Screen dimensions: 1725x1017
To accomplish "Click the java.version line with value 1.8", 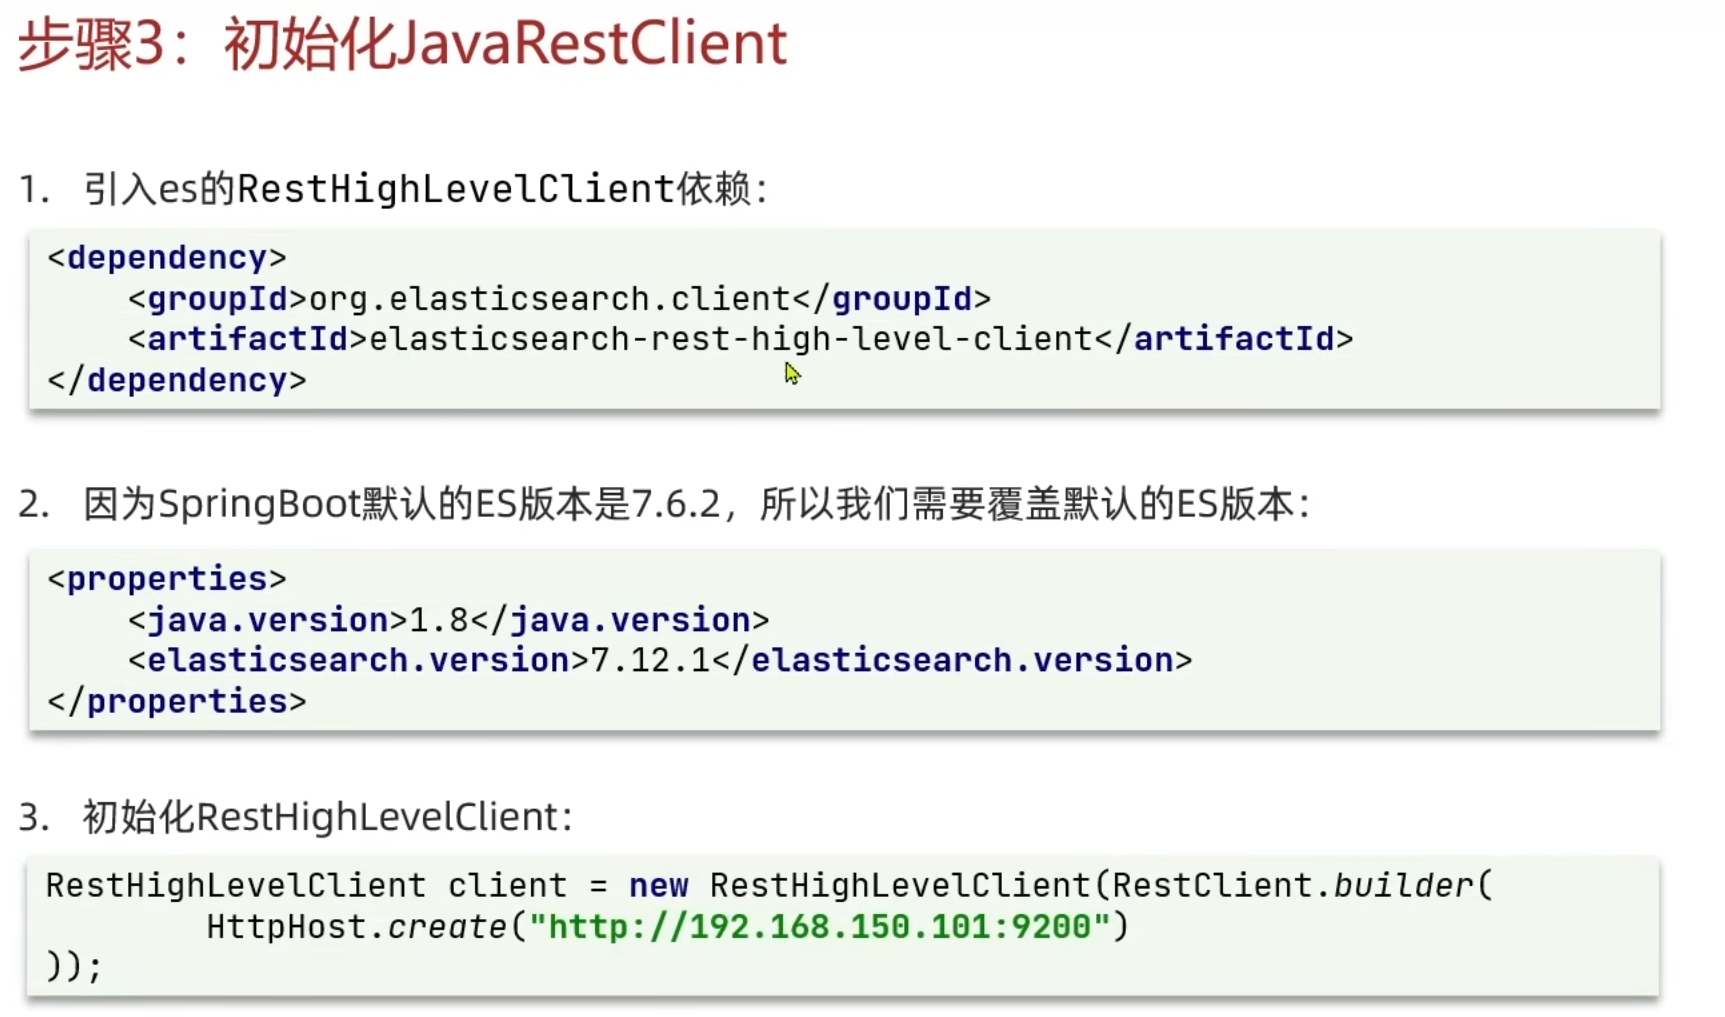I will pyautogui.click(x=448, y=620).
